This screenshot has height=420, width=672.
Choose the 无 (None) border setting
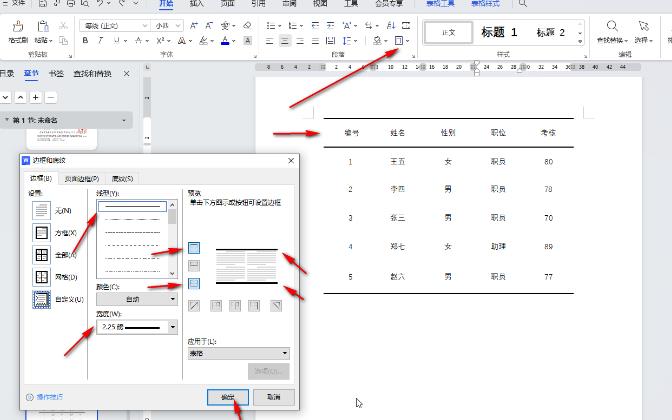click(42, 210)
